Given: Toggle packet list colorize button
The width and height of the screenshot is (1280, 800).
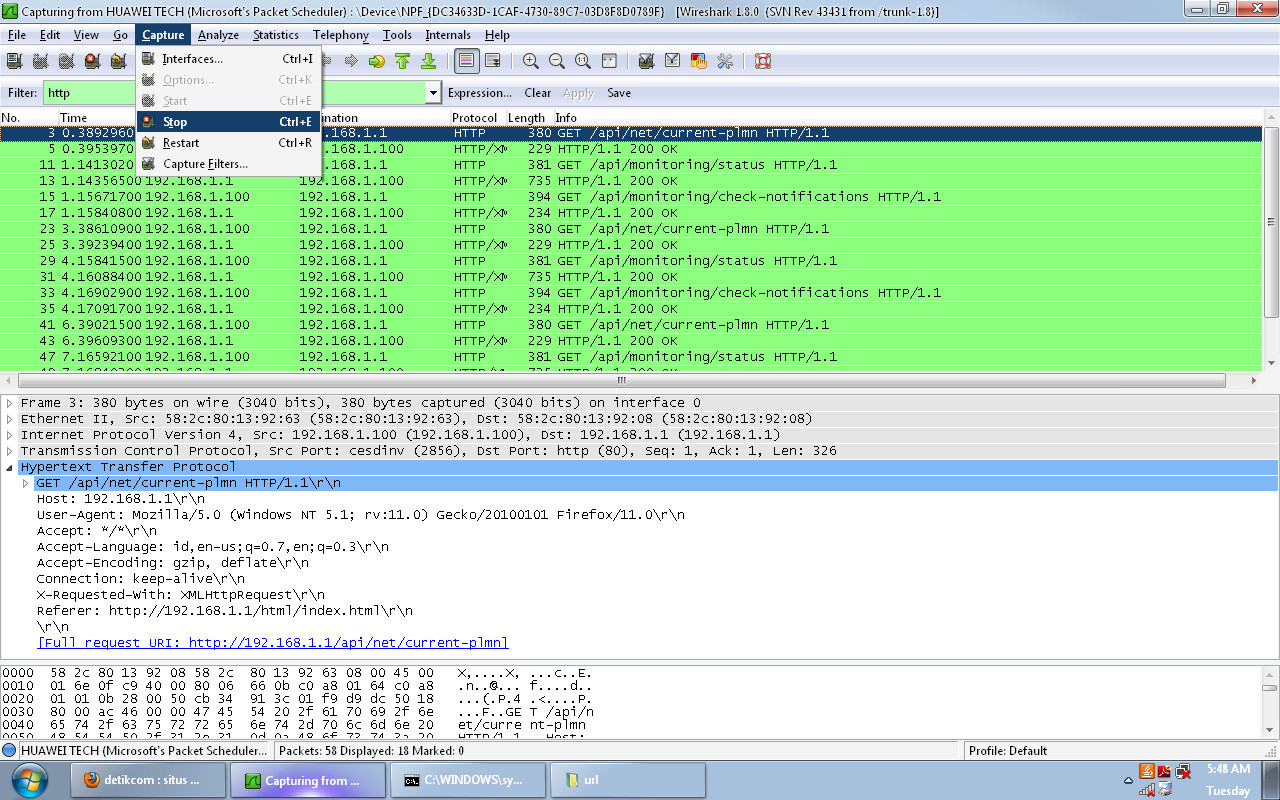Looking at the screenshot, I should [x=466, y=61].
